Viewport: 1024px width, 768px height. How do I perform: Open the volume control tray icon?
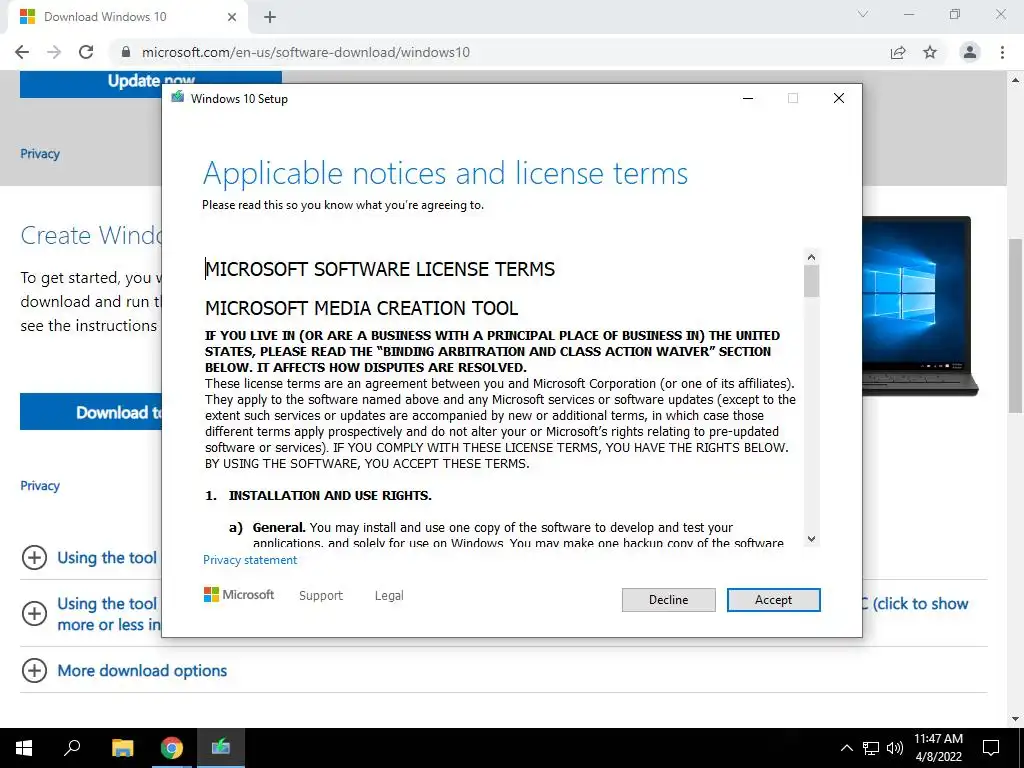(895, 748)
